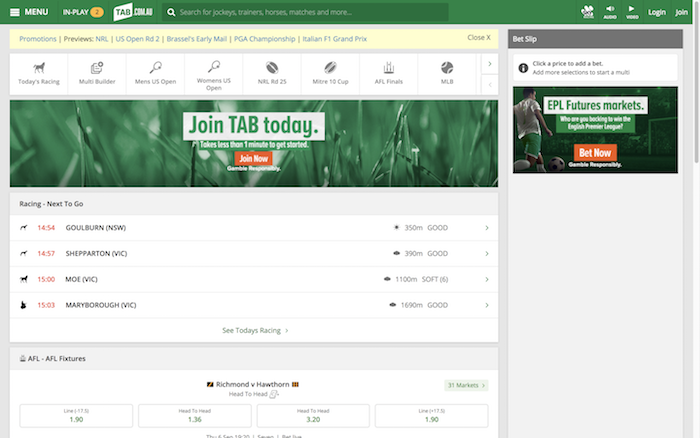Click the sunny weather icon for Goulburn
The width and height of the screenshot is (700, 438).
pos(396,228)
